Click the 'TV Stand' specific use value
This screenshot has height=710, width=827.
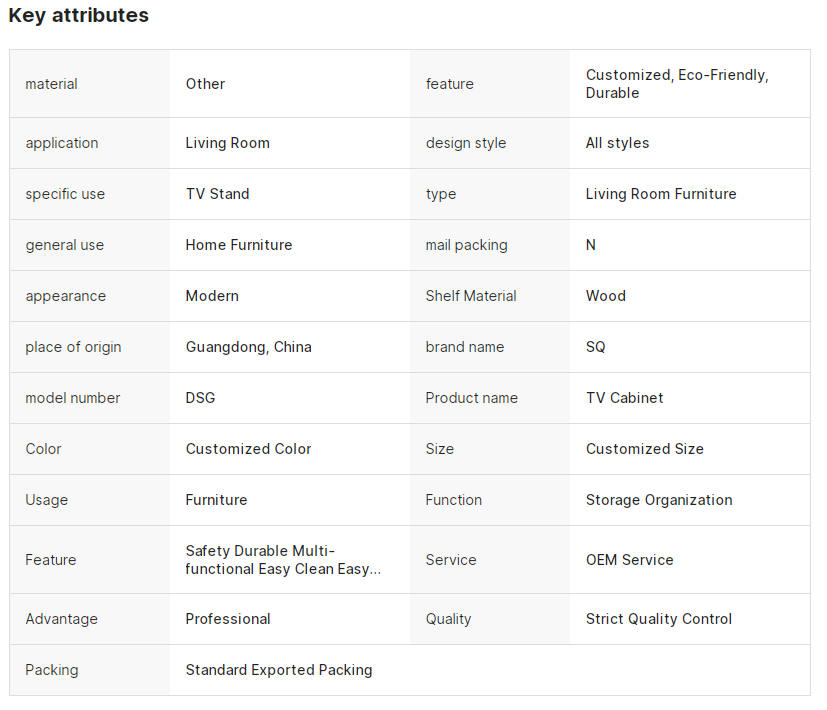[217, 194]
